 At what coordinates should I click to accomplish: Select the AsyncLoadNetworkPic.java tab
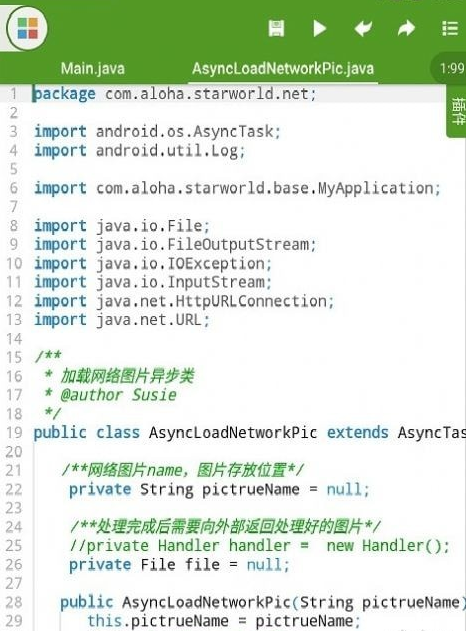tap(283, 68)
